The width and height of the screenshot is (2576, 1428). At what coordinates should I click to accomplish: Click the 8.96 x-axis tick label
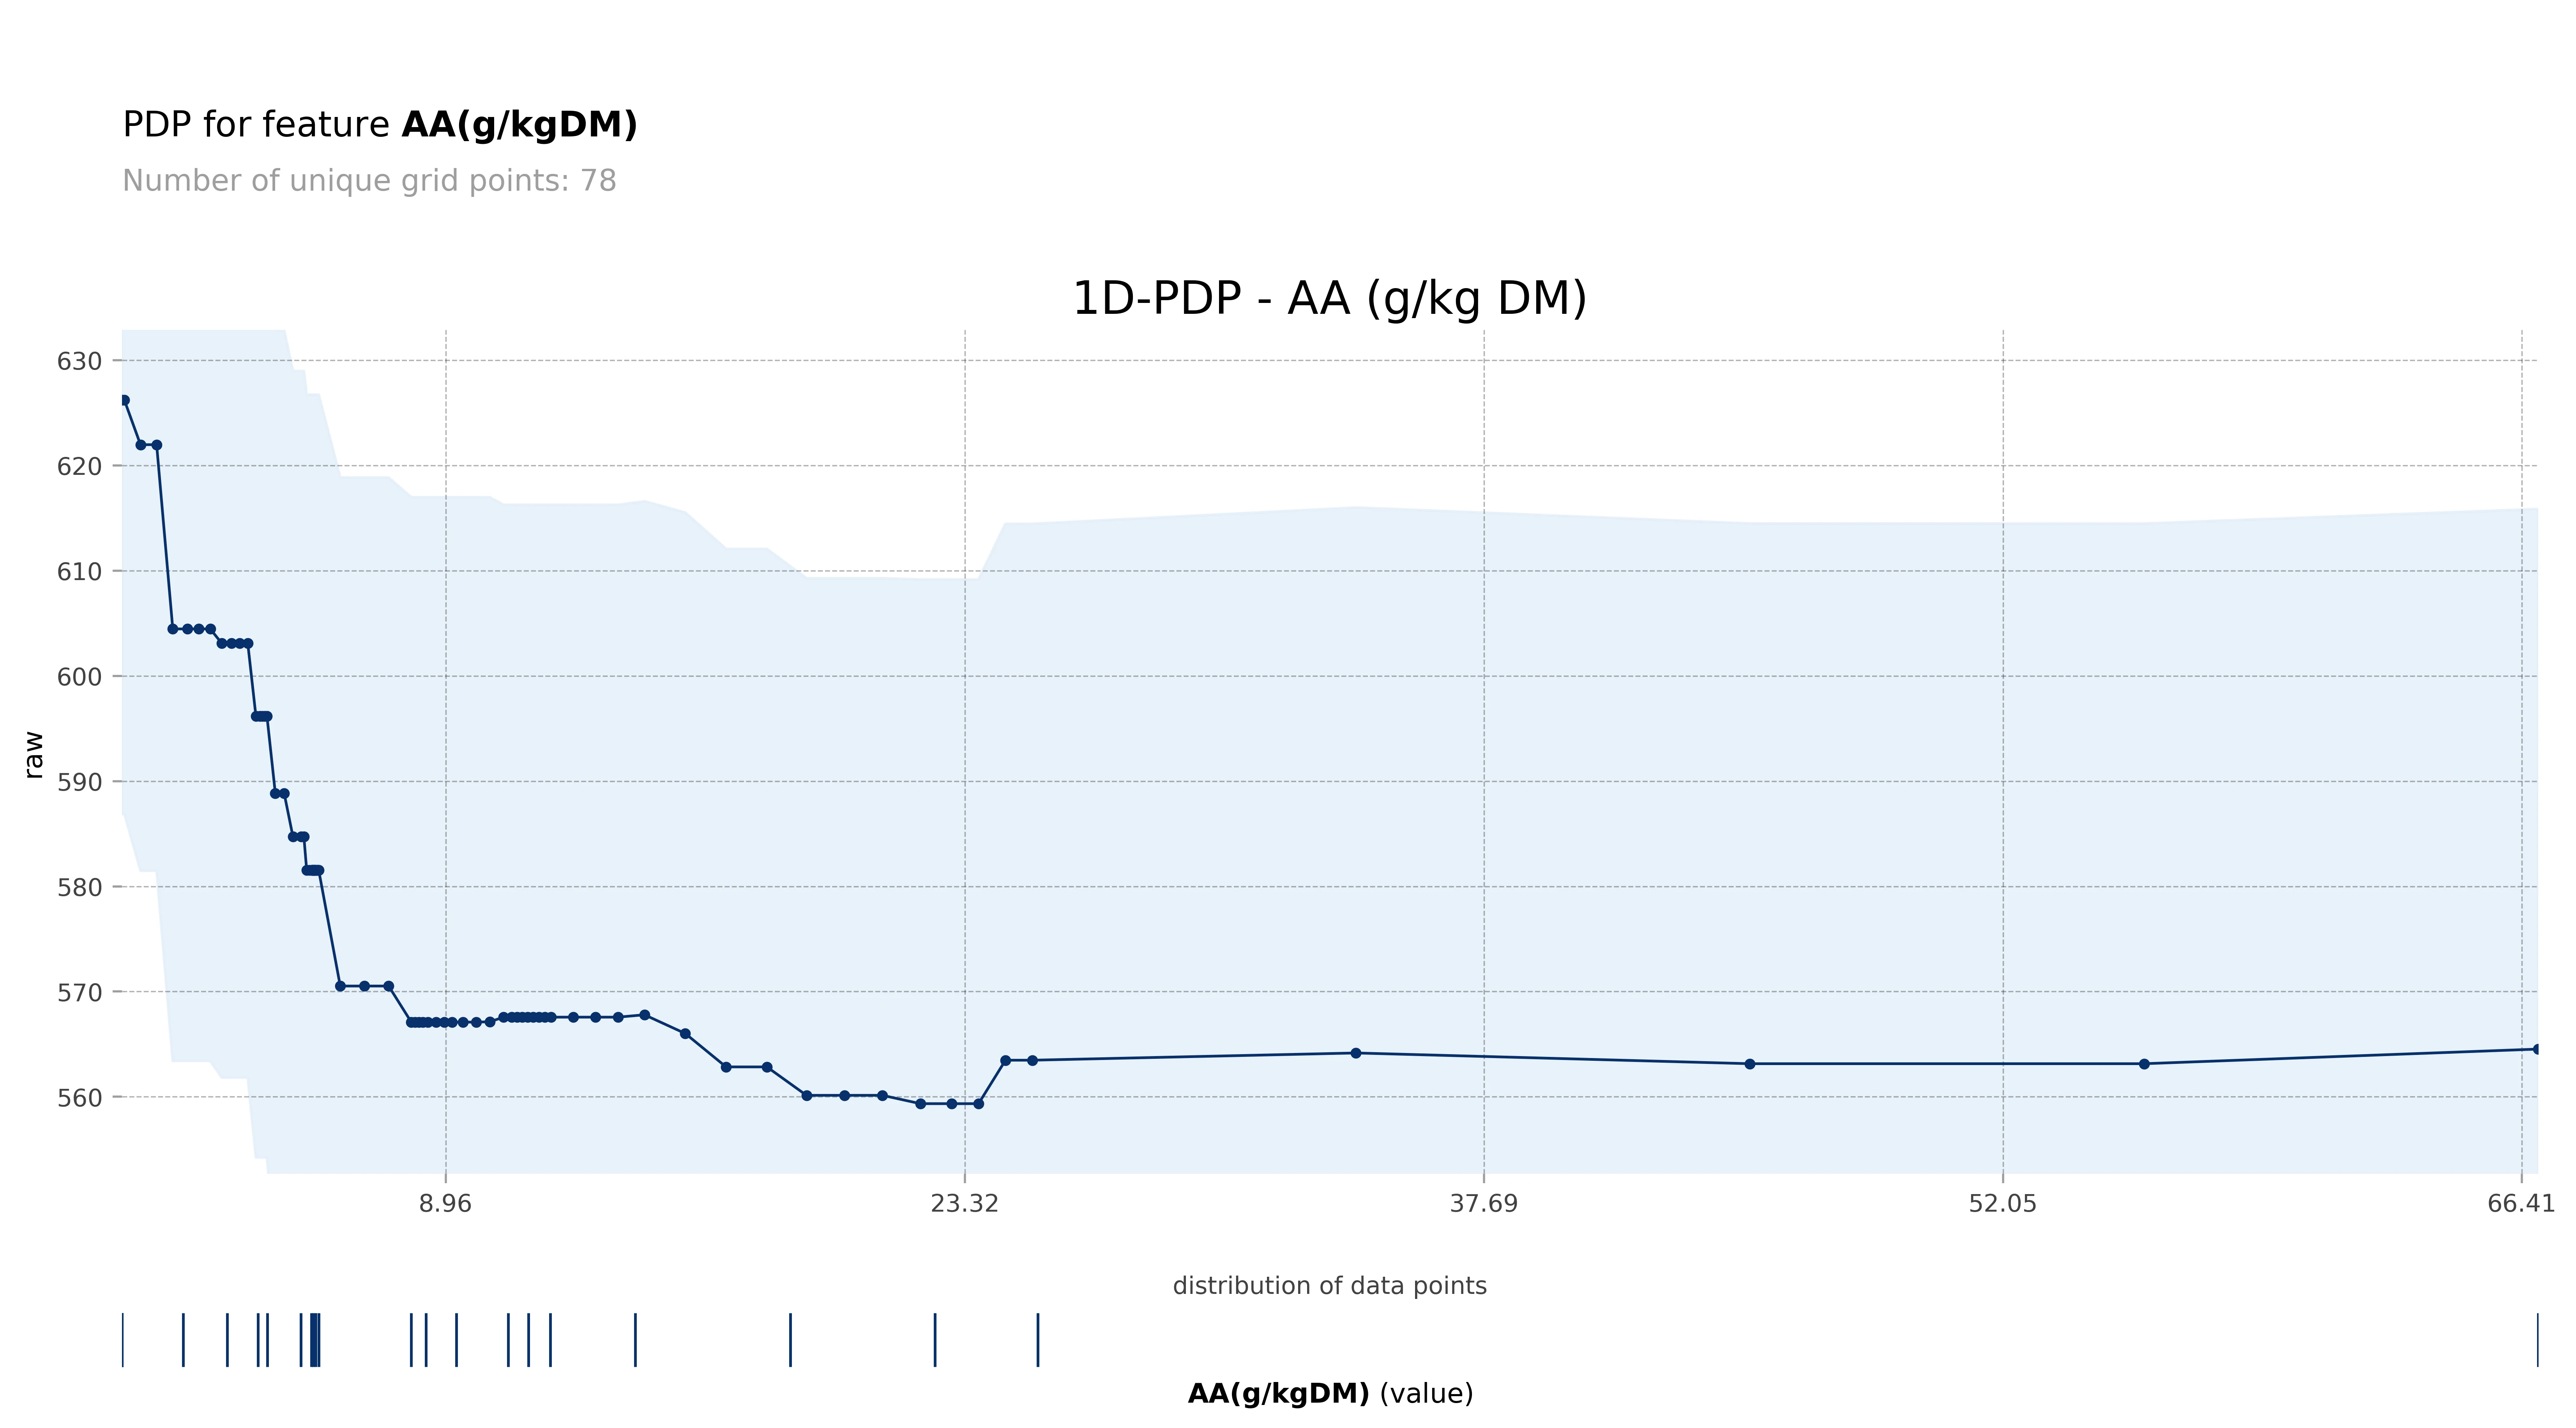(x=445, y=1203)
